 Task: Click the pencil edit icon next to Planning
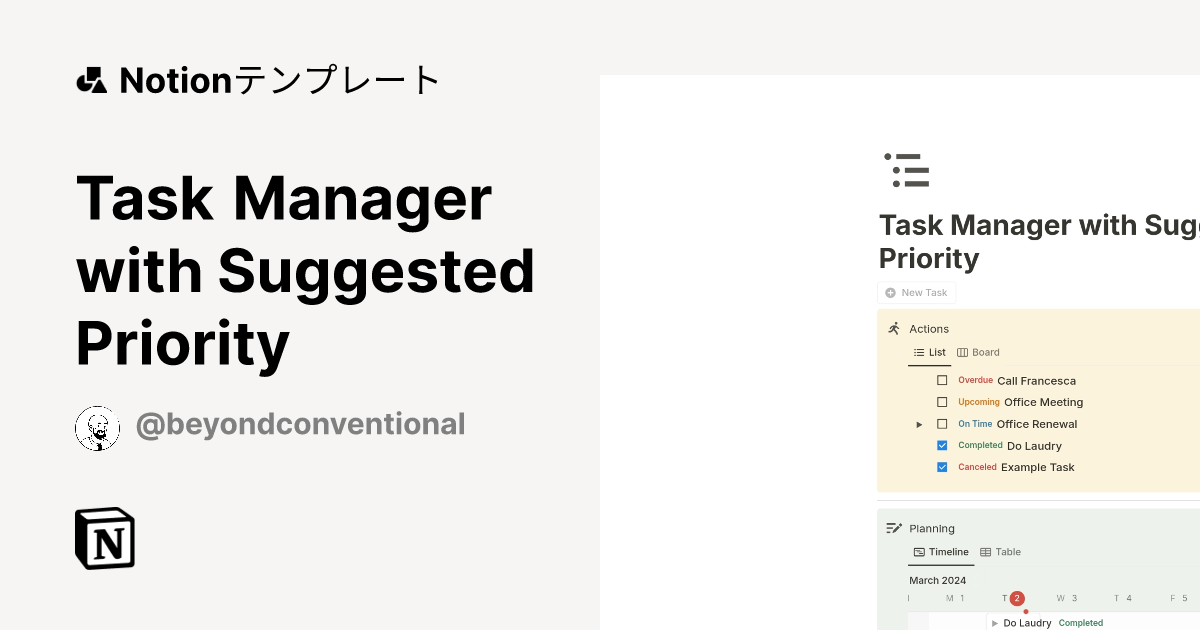point(894,528)
